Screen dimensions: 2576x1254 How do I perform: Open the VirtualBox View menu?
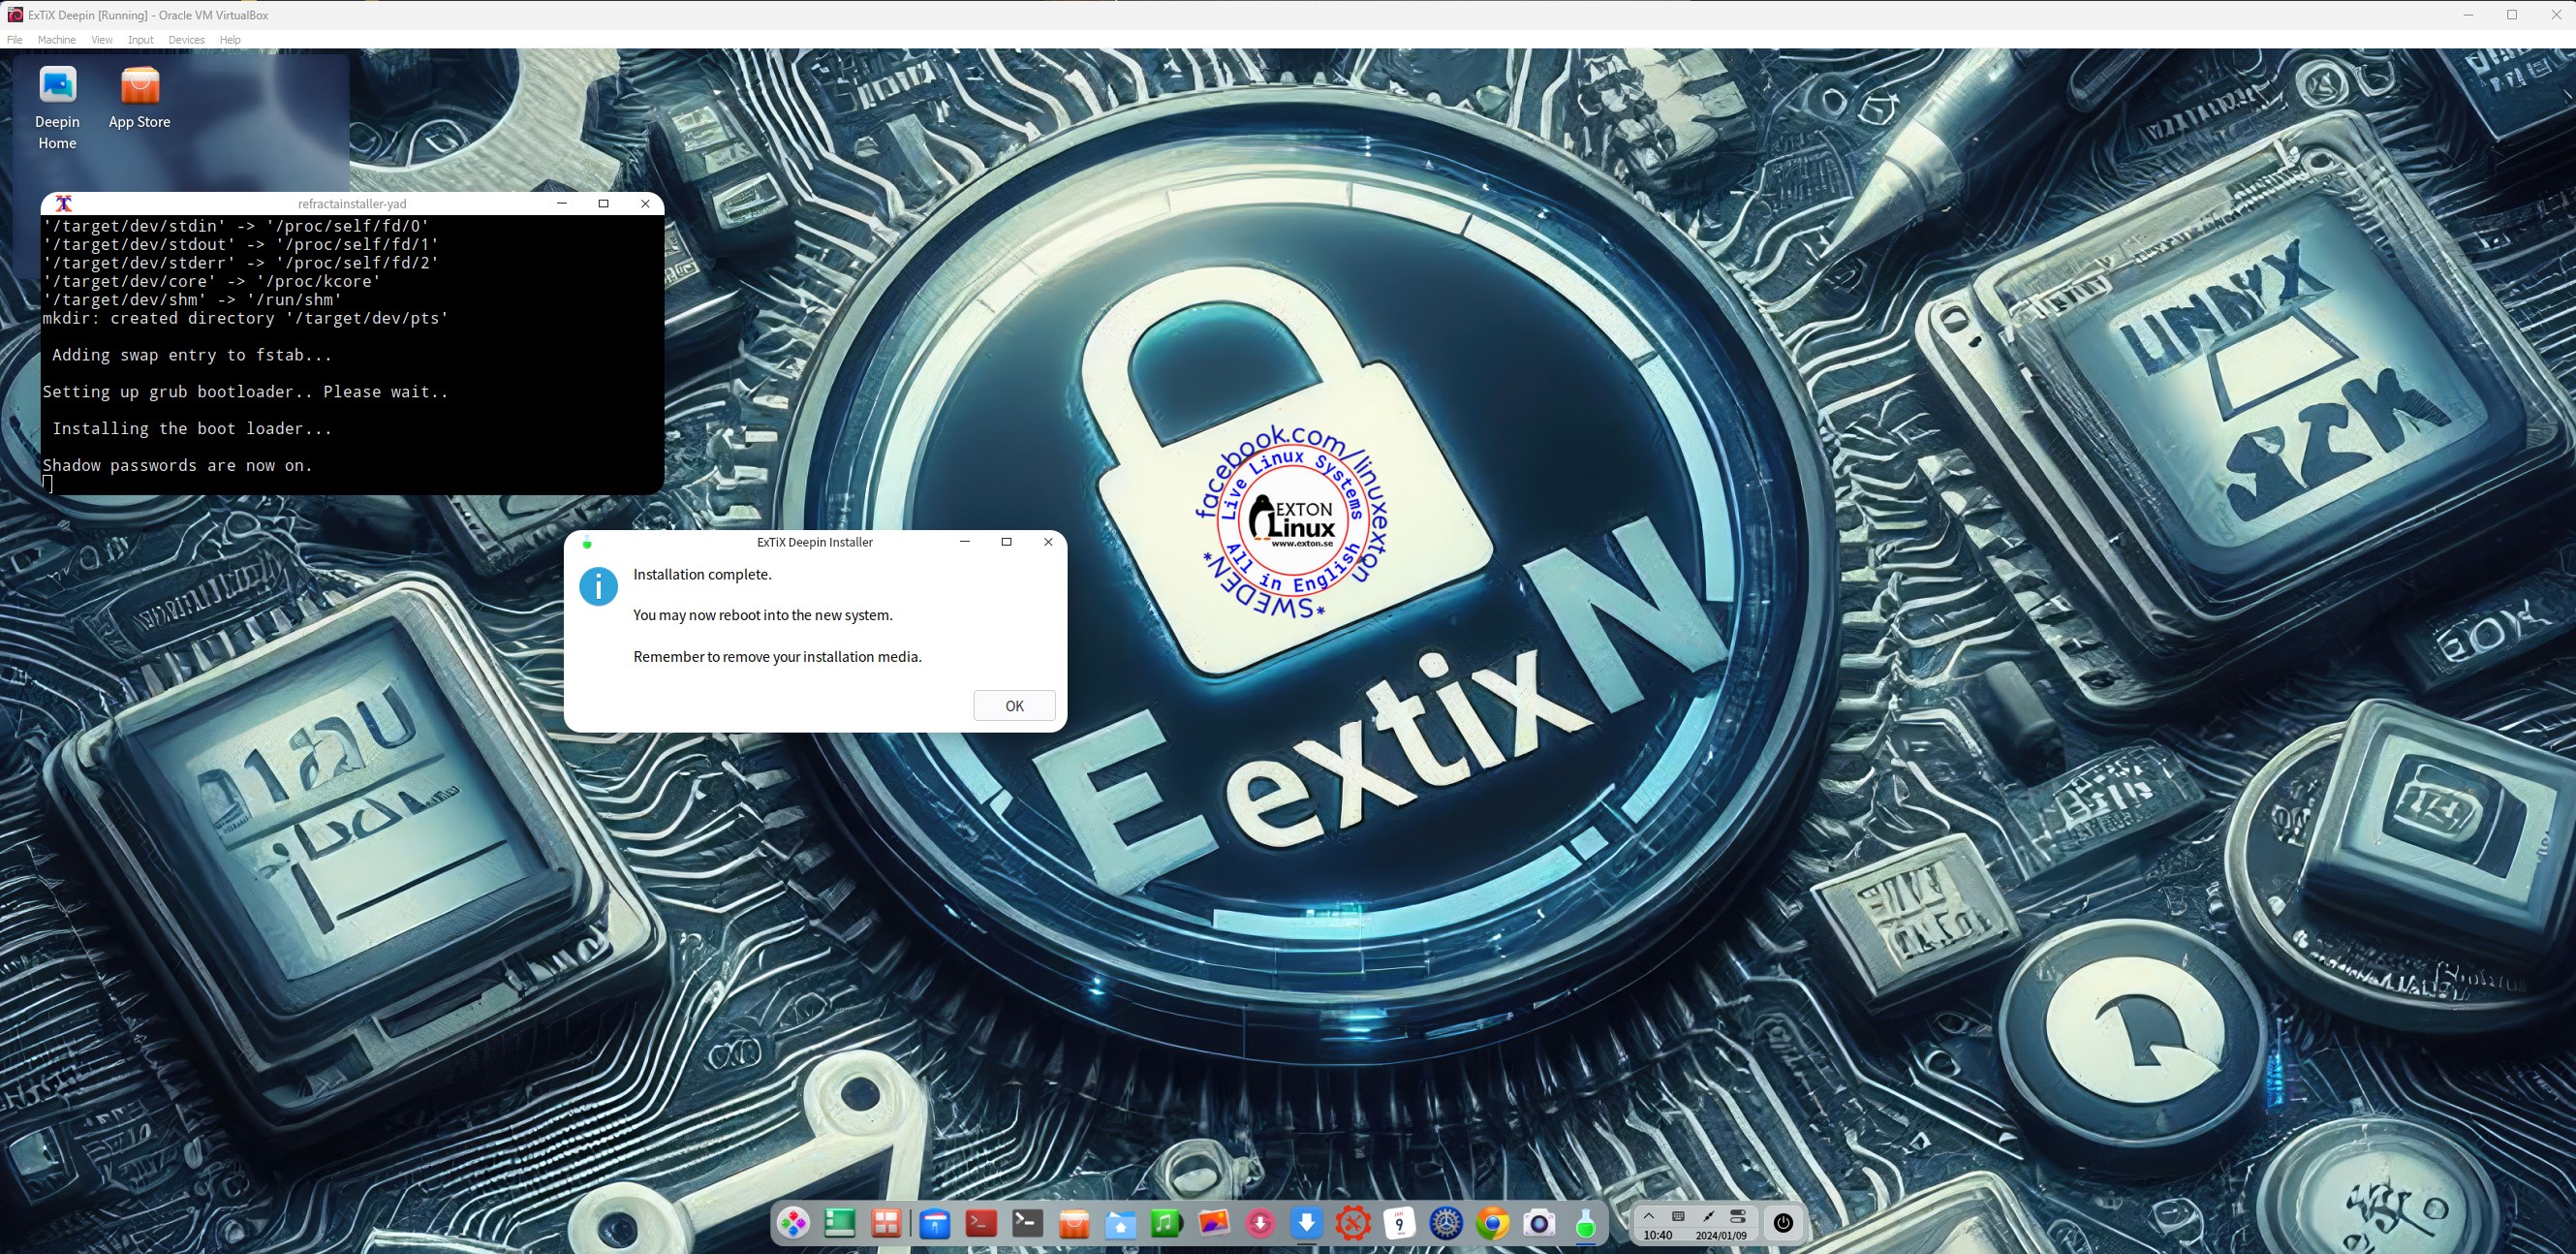coord(102,40)
